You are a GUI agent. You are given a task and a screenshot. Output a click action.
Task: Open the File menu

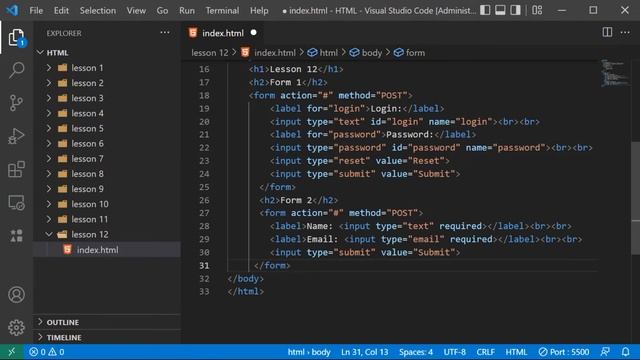(x=36, y=11)
